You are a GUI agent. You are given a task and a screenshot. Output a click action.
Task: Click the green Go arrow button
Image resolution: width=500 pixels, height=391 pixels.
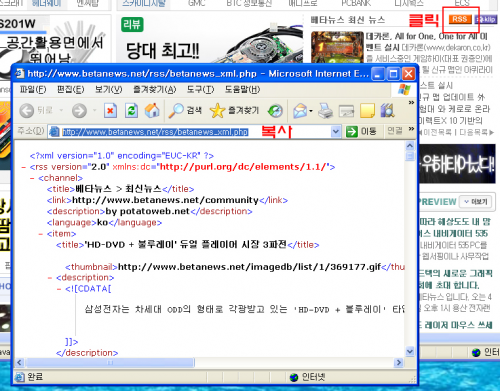pos(351,132)
